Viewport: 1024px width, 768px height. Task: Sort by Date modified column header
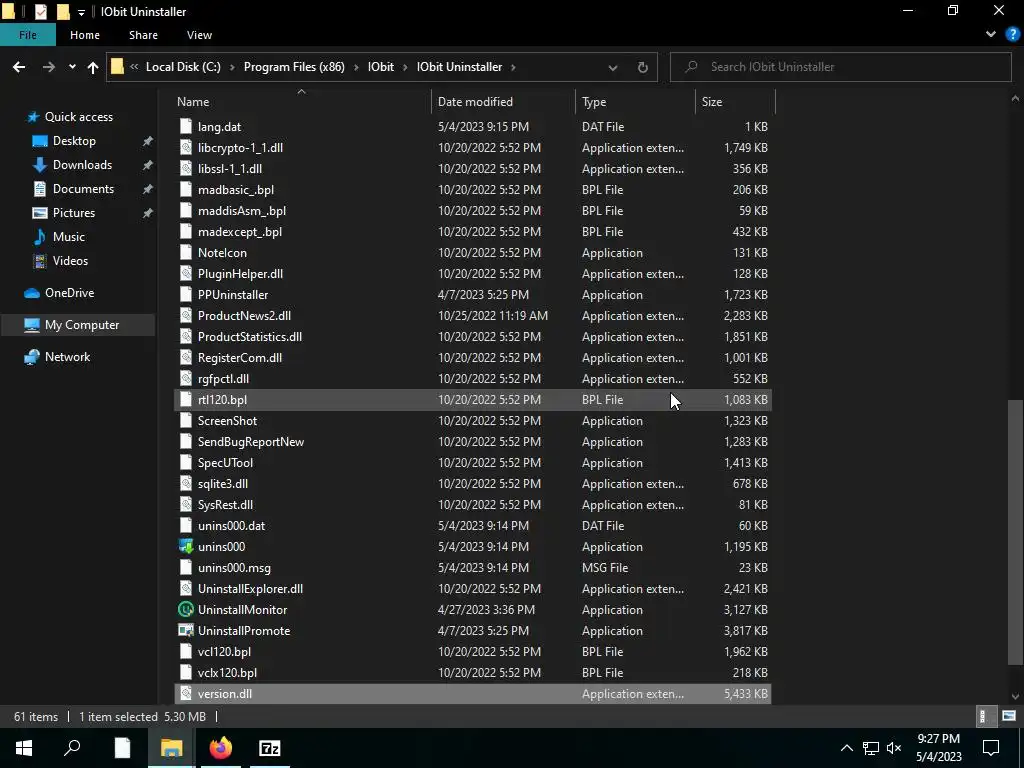click(503, 102)
